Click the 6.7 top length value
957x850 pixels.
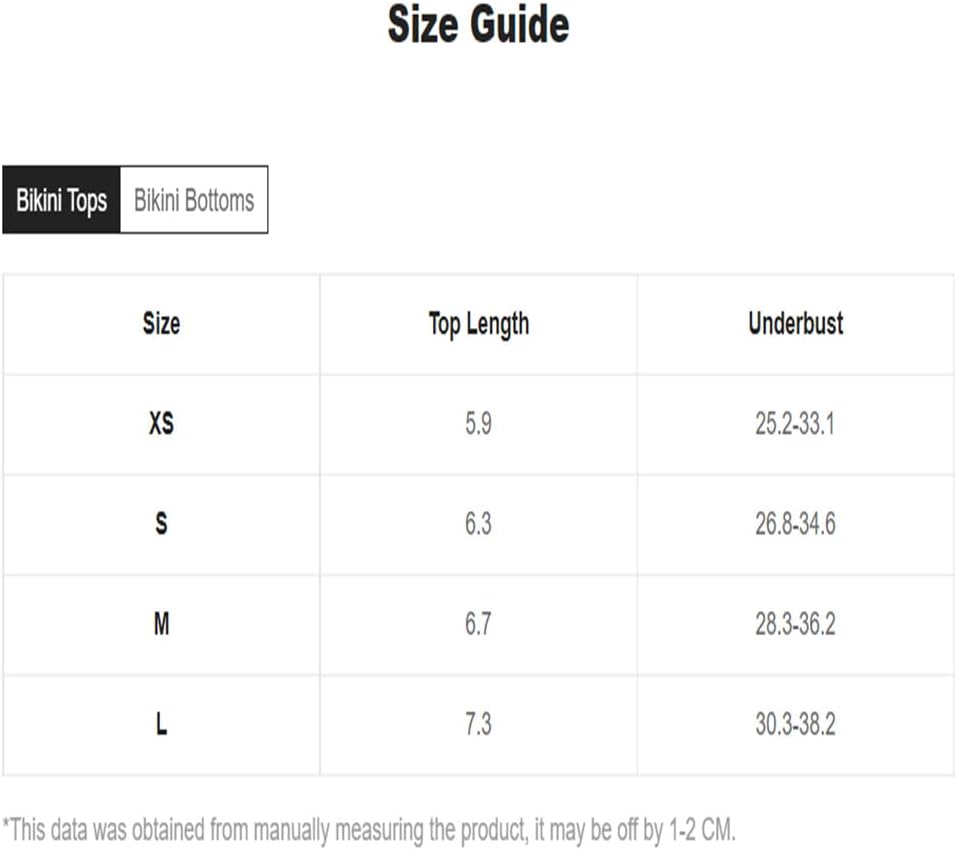pos(478,624)
